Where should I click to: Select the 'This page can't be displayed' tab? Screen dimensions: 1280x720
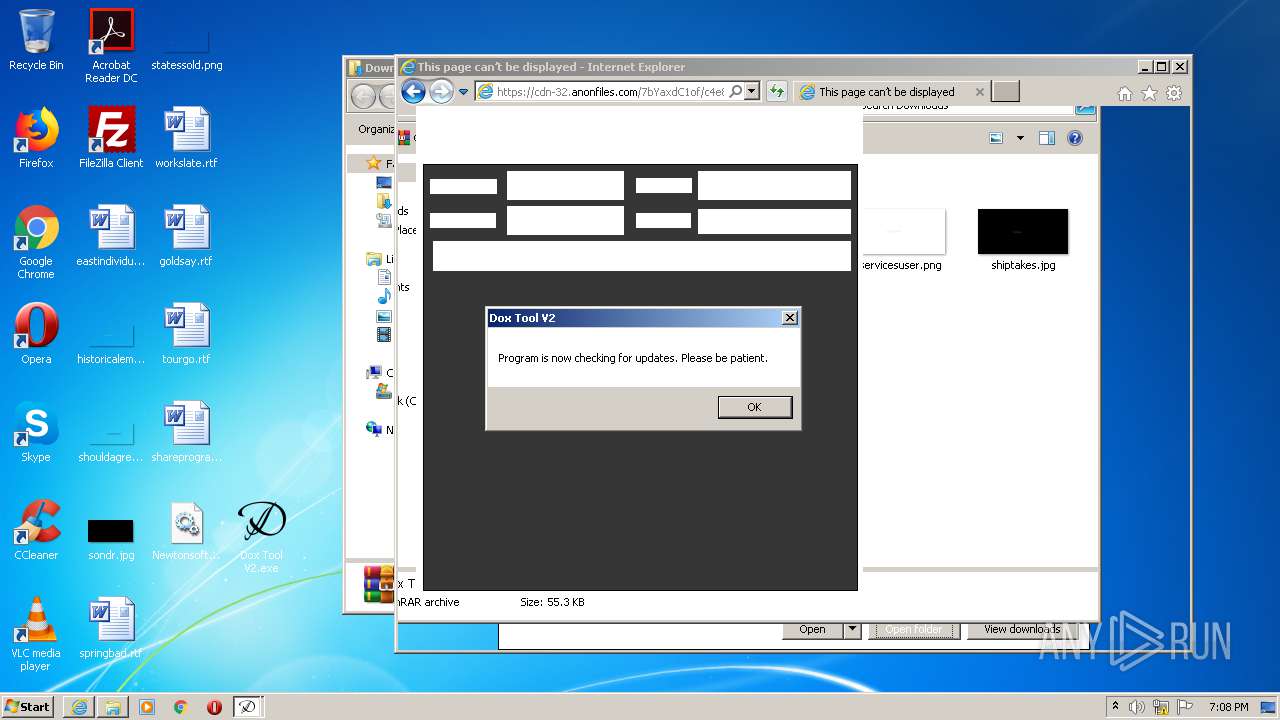(887, 92)
